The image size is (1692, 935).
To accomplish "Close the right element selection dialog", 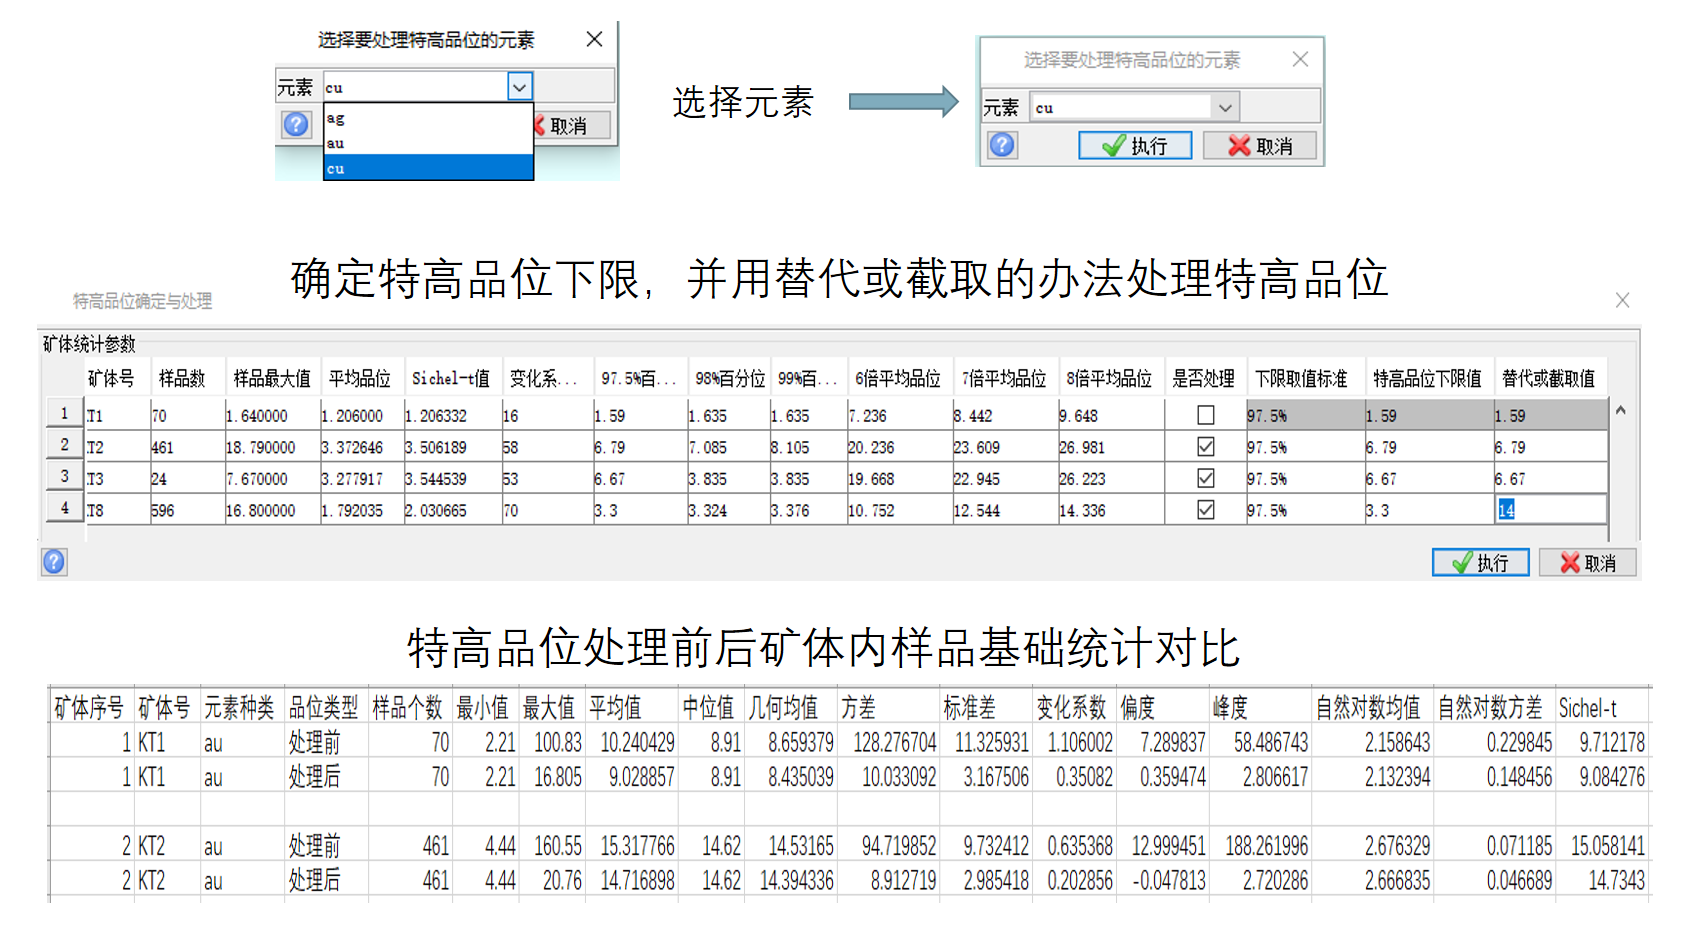I will tap(1300, 59).
